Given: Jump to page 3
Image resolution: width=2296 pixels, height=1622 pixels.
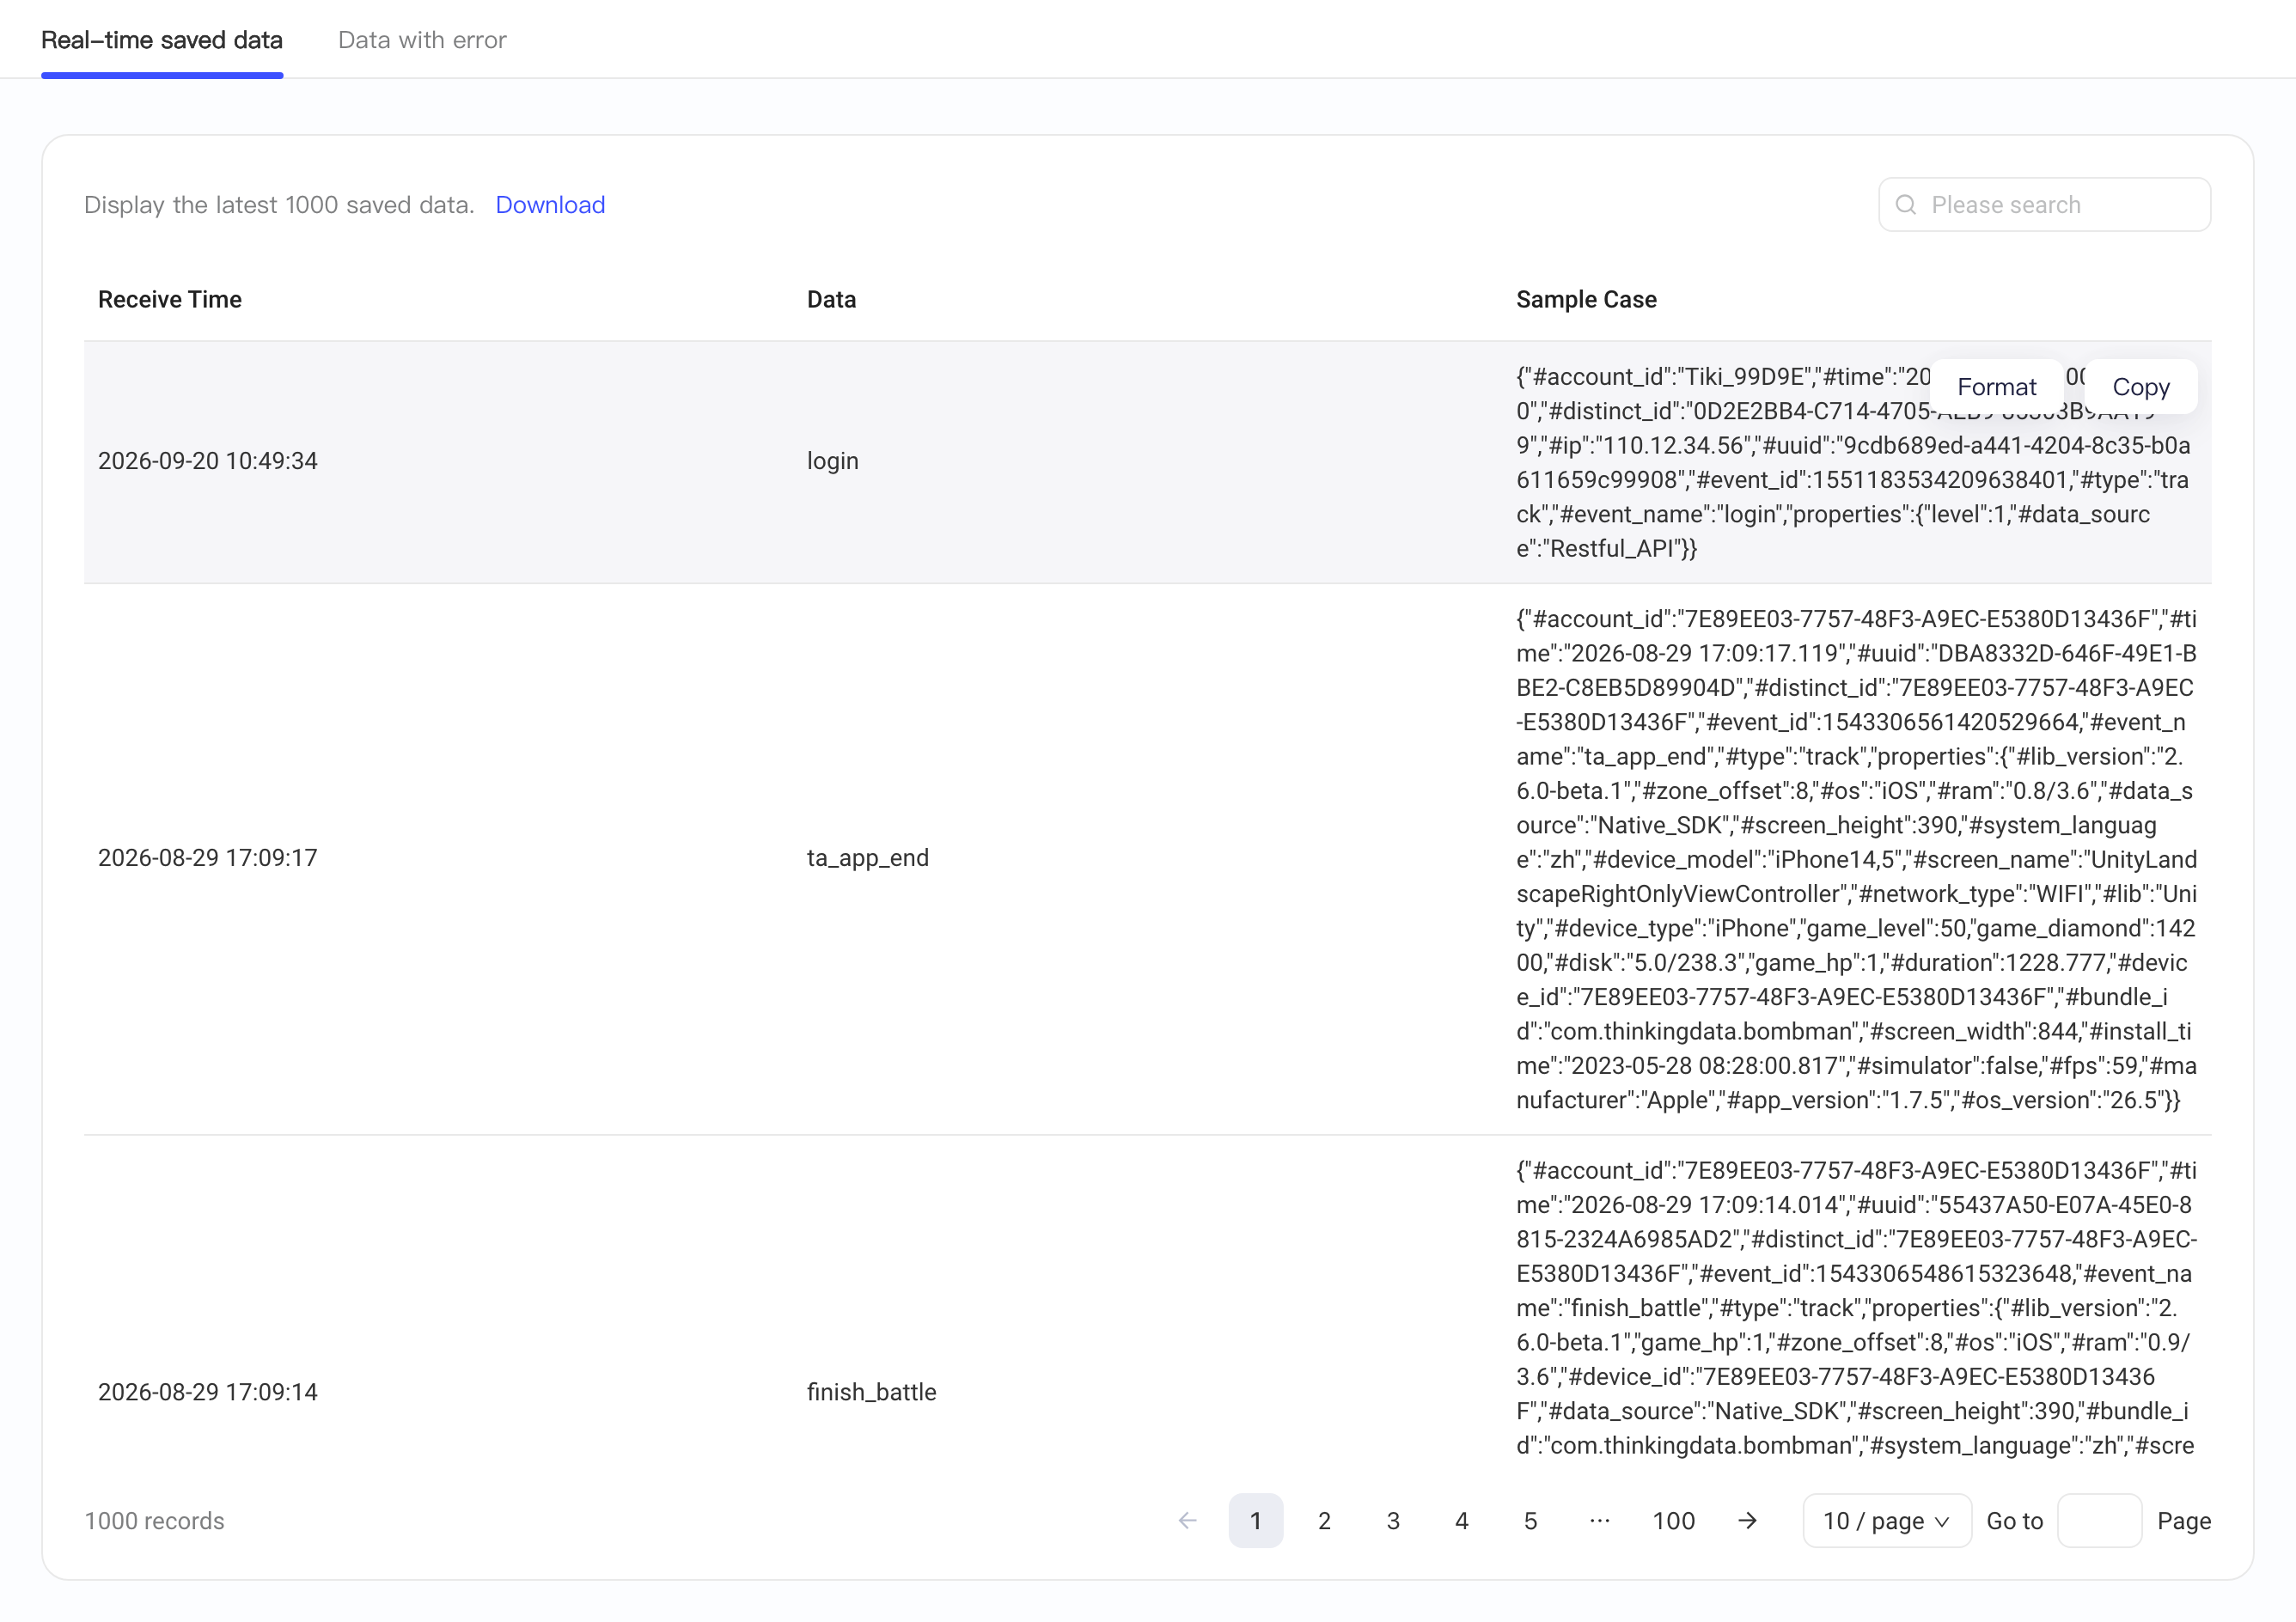Looking at the screenshot, I should (x=1393, y=1521).
